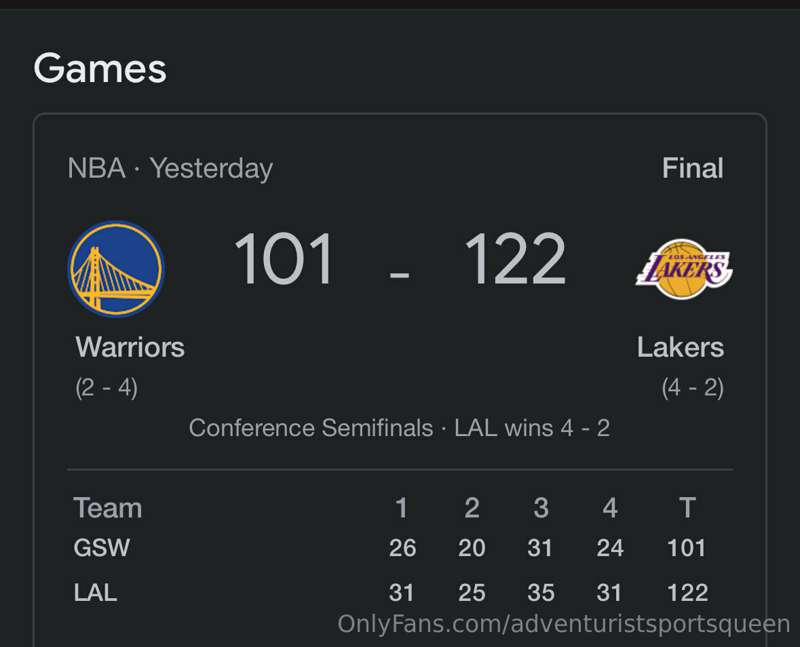The height and width of the screenshot is (647, 800).
Task: Open the Warriors team name link
Action: coord(130,347)
